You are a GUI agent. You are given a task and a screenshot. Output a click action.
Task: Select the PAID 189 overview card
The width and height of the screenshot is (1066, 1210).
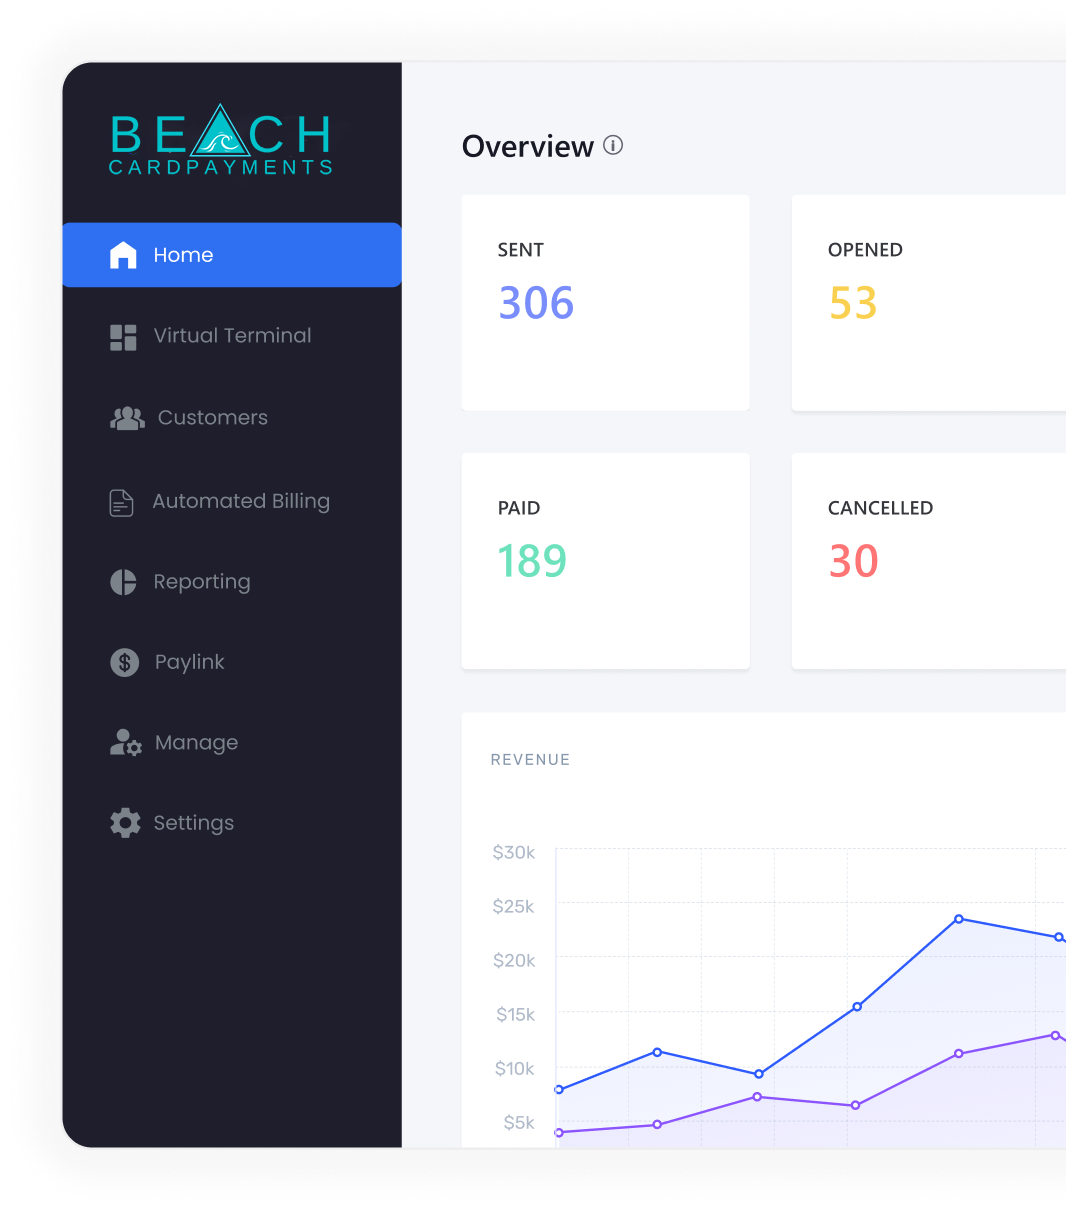click(x=605, y=561)
